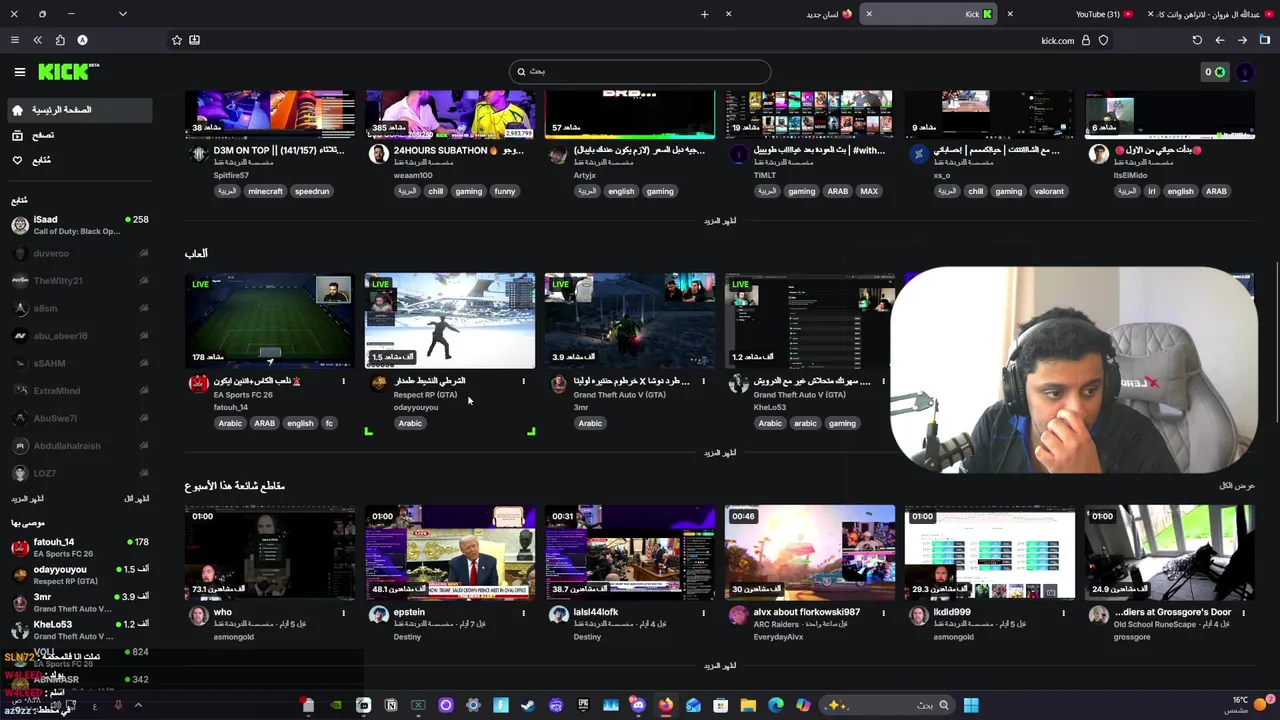
Task: Go back using browser back arrow
Action: point(1220,40)
